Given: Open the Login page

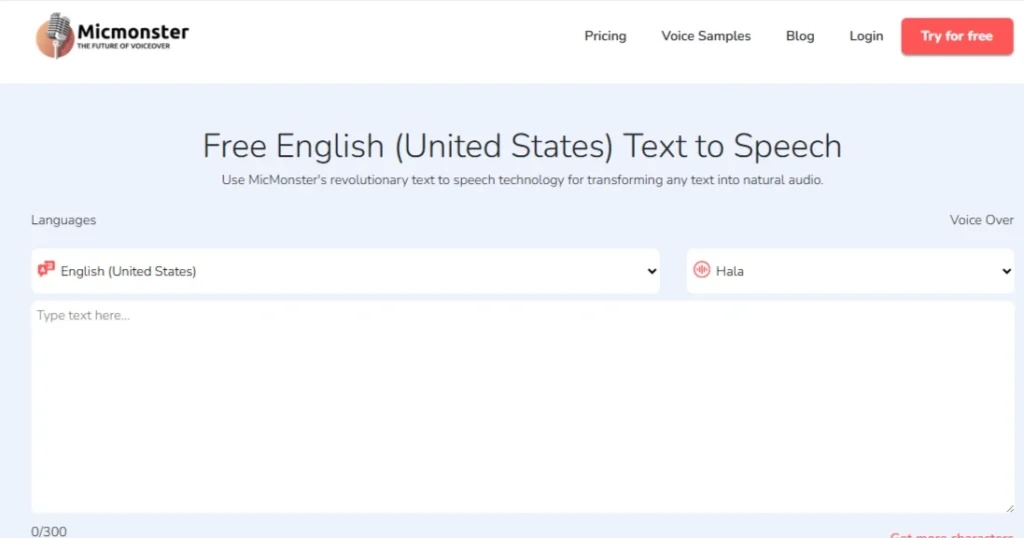Looking at the screenshot, I should coord(866,36).
